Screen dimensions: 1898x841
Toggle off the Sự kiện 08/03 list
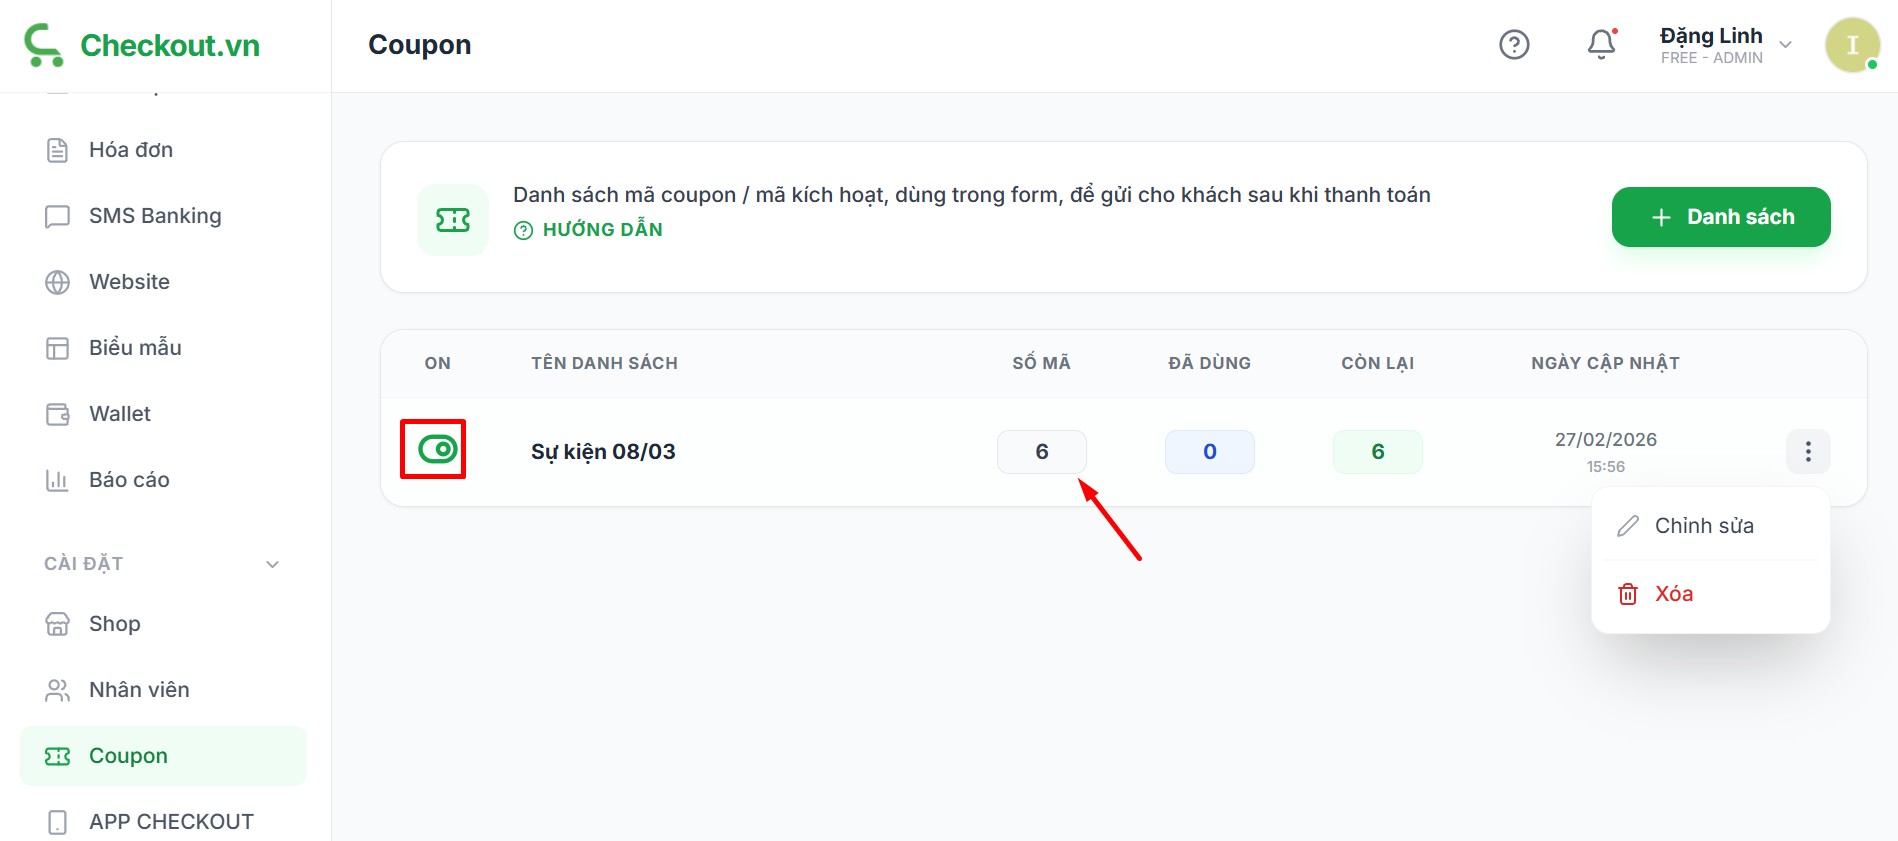click(437, 450)
